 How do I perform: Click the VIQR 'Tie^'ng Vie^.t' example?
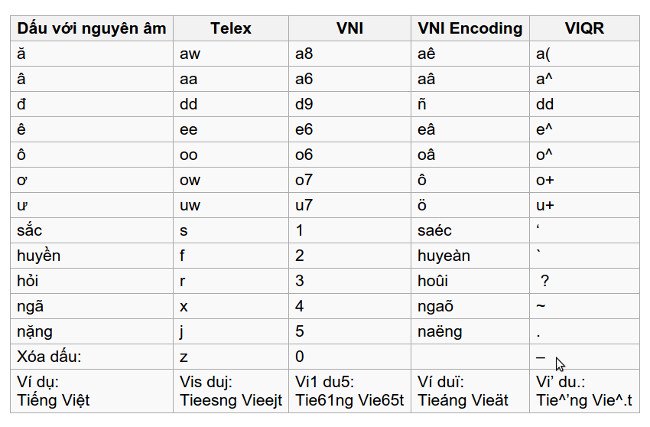tap(584, 400)
